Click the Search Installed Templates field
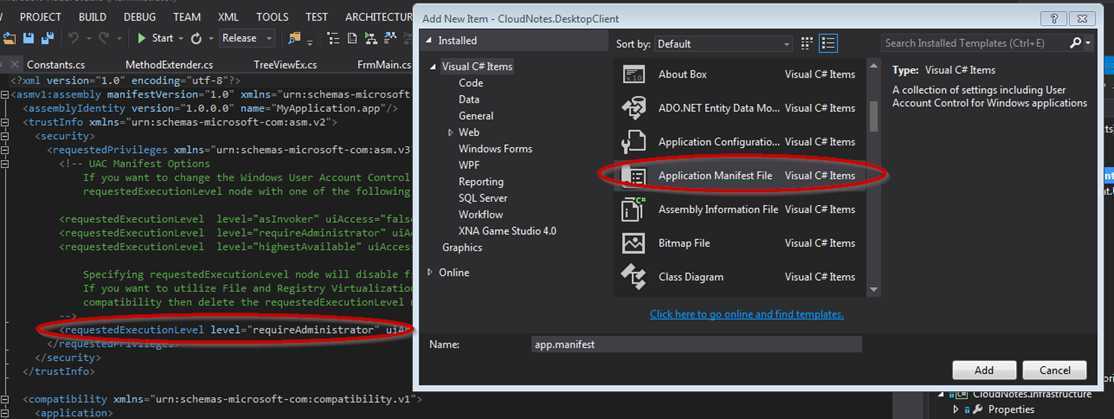 tap(973, 43)
